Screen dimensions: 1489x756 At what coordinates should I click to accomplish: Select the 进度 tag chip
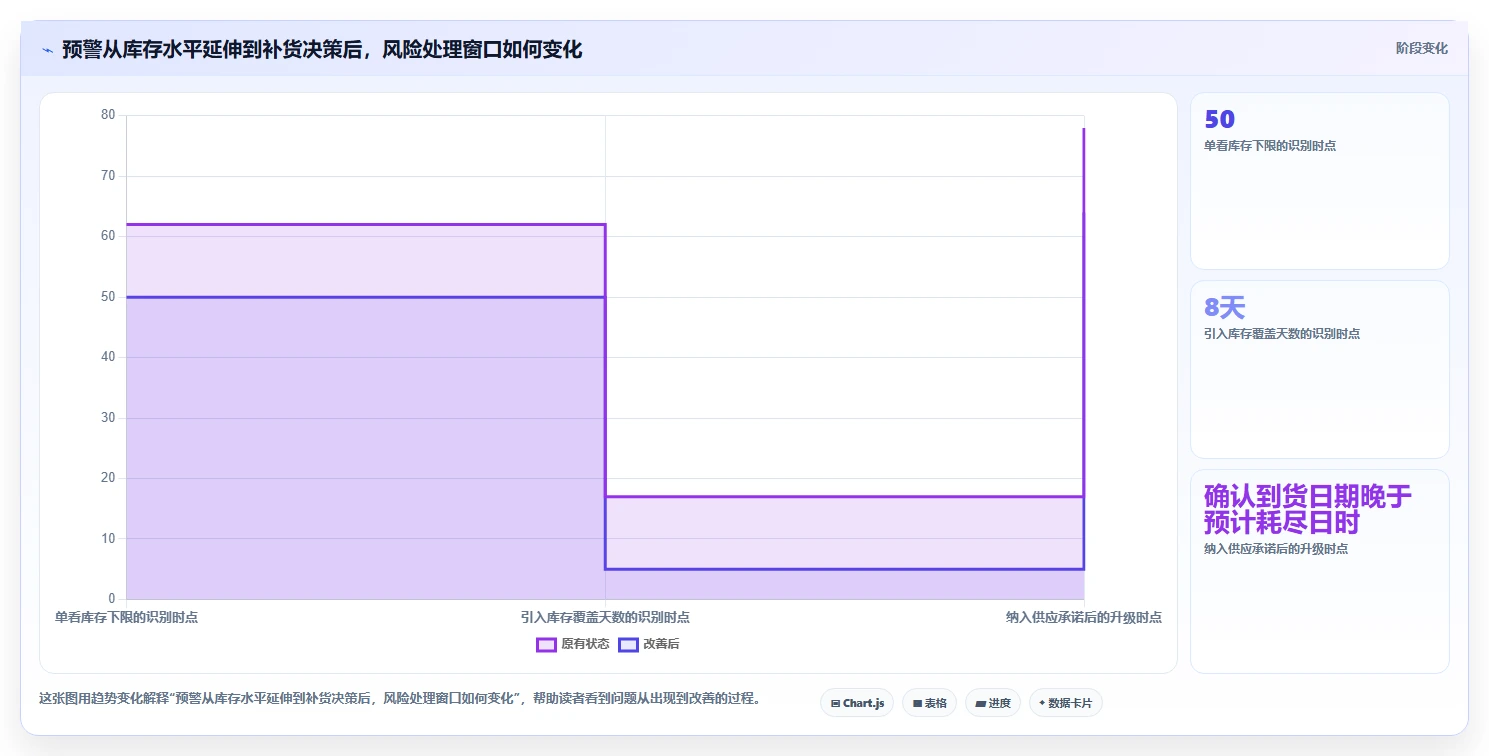pos(993,703)
